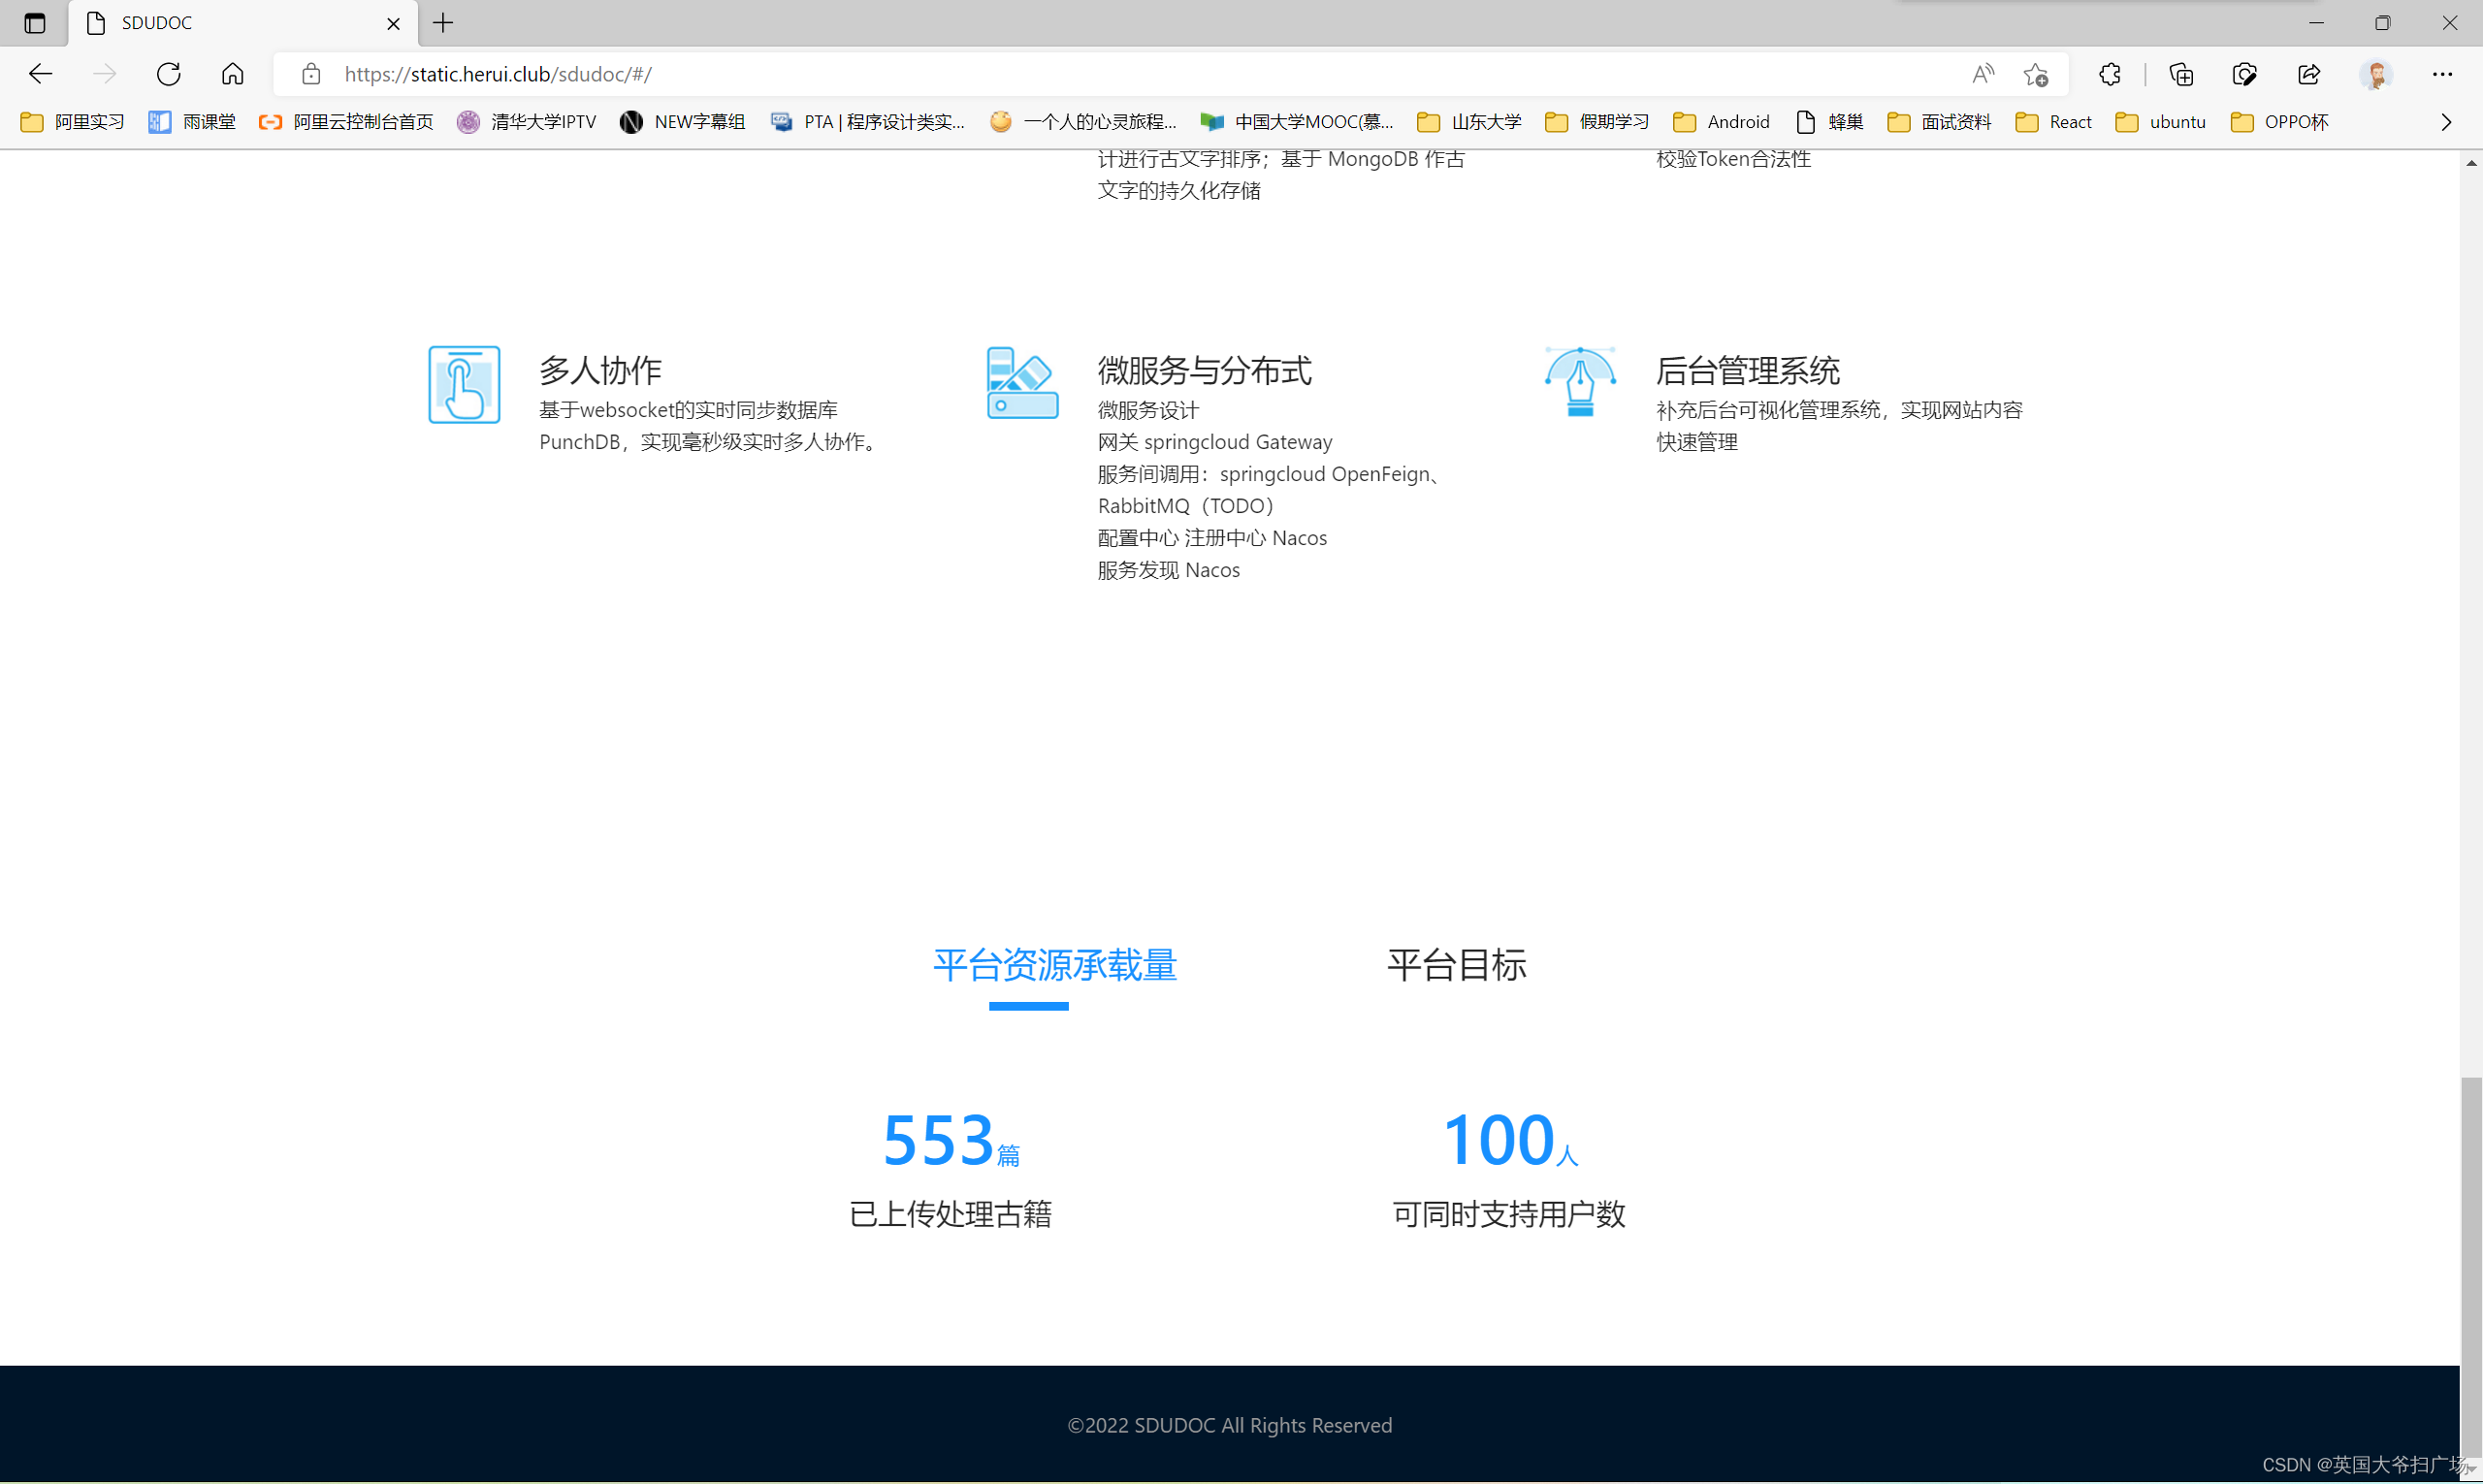Open the 清华大学IPTV bookmark
2483x1484 pixels.
(527, 122)
